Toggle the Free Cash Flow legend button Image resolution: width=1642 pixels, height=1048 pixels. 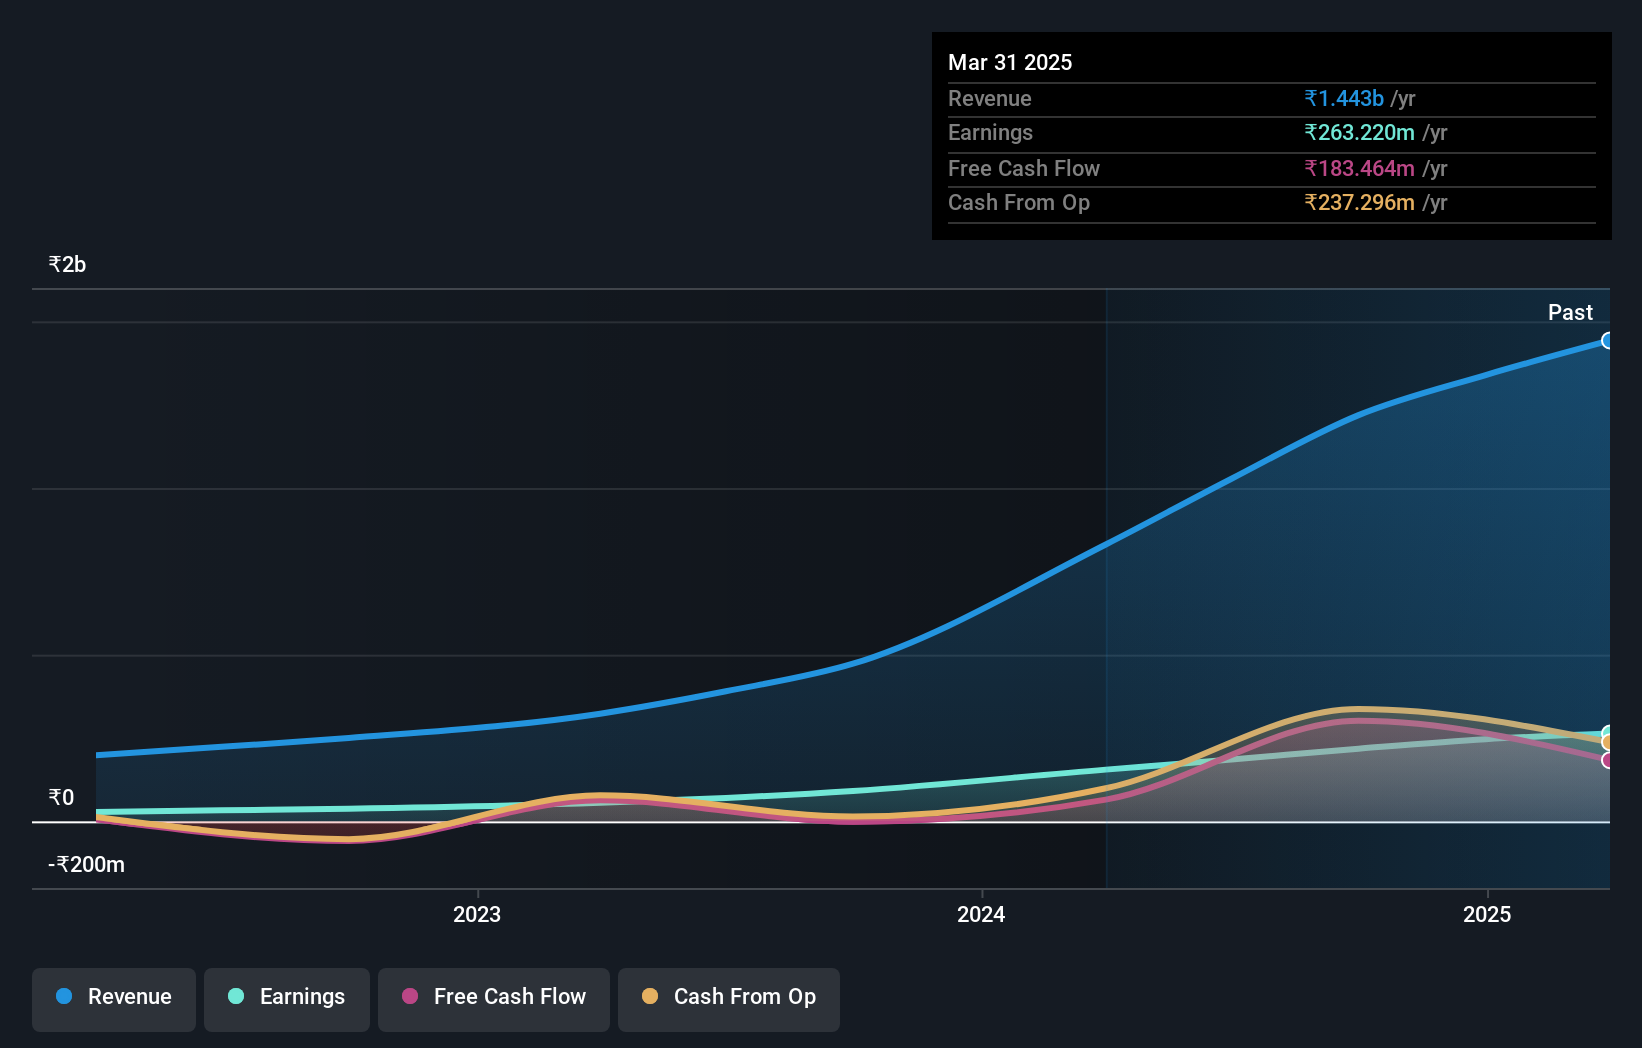pyautogui.click(x=494, y=999)
